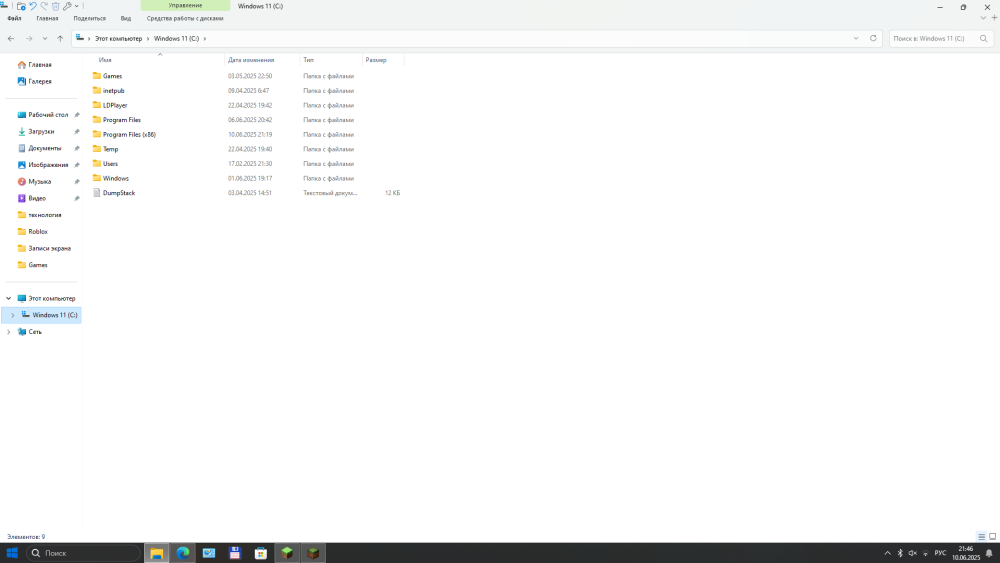Screen dimensions: 1000x563
Task: Select the Users folder
Action: [x=110, y=164]
